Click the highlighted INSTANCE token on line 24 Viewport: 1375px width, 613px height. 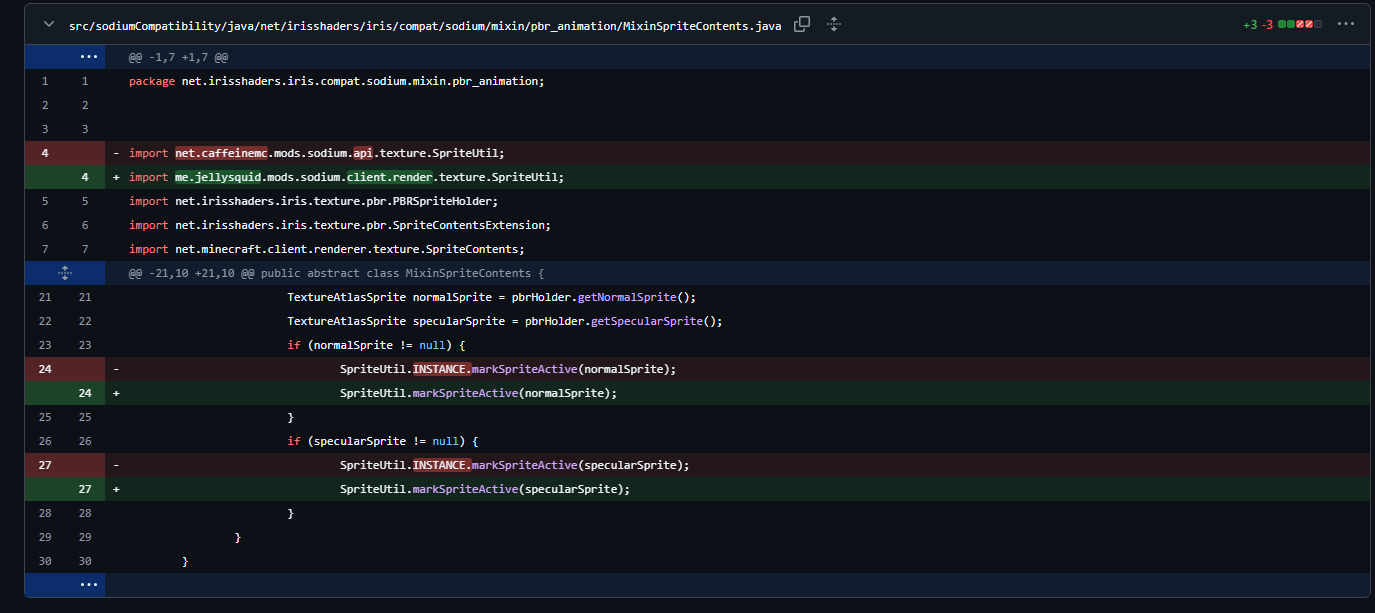tap(441, 369)
